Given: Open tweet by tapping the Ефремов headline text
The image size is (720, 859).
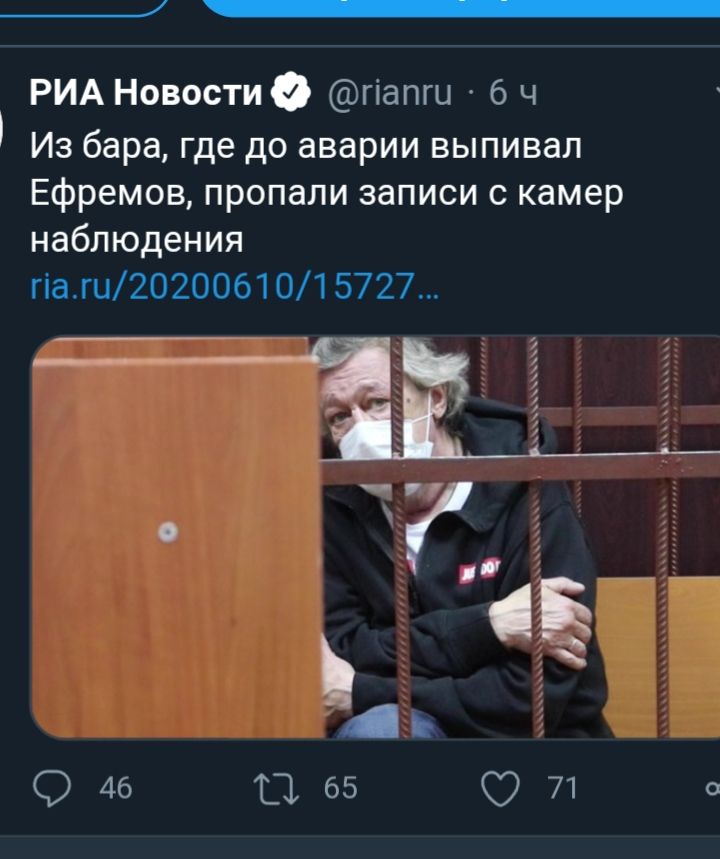Looking at the screenshot, I should (327, 193).
